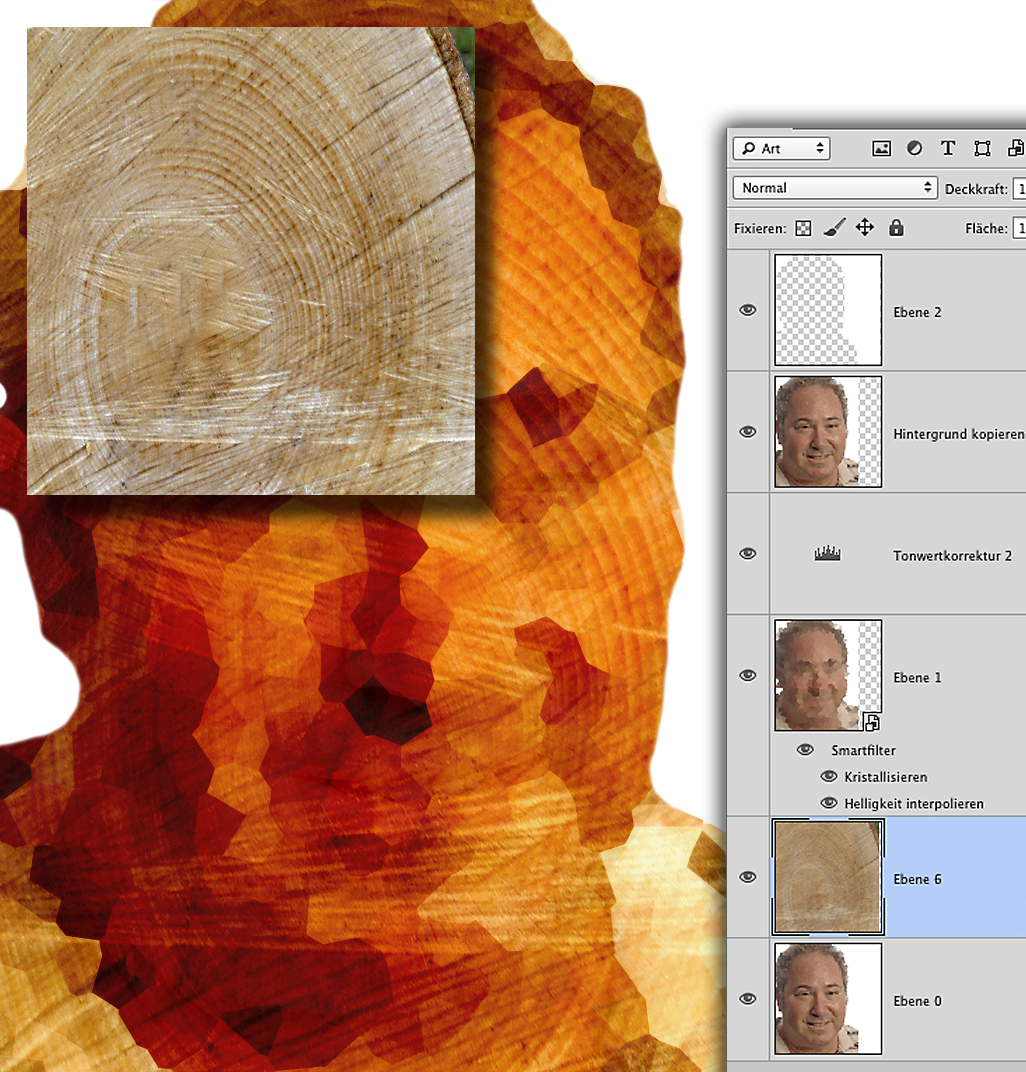Click the Kristallisieren filter entry
The height and width of the screenshot is (1072, 1026).
pos(886,777)
